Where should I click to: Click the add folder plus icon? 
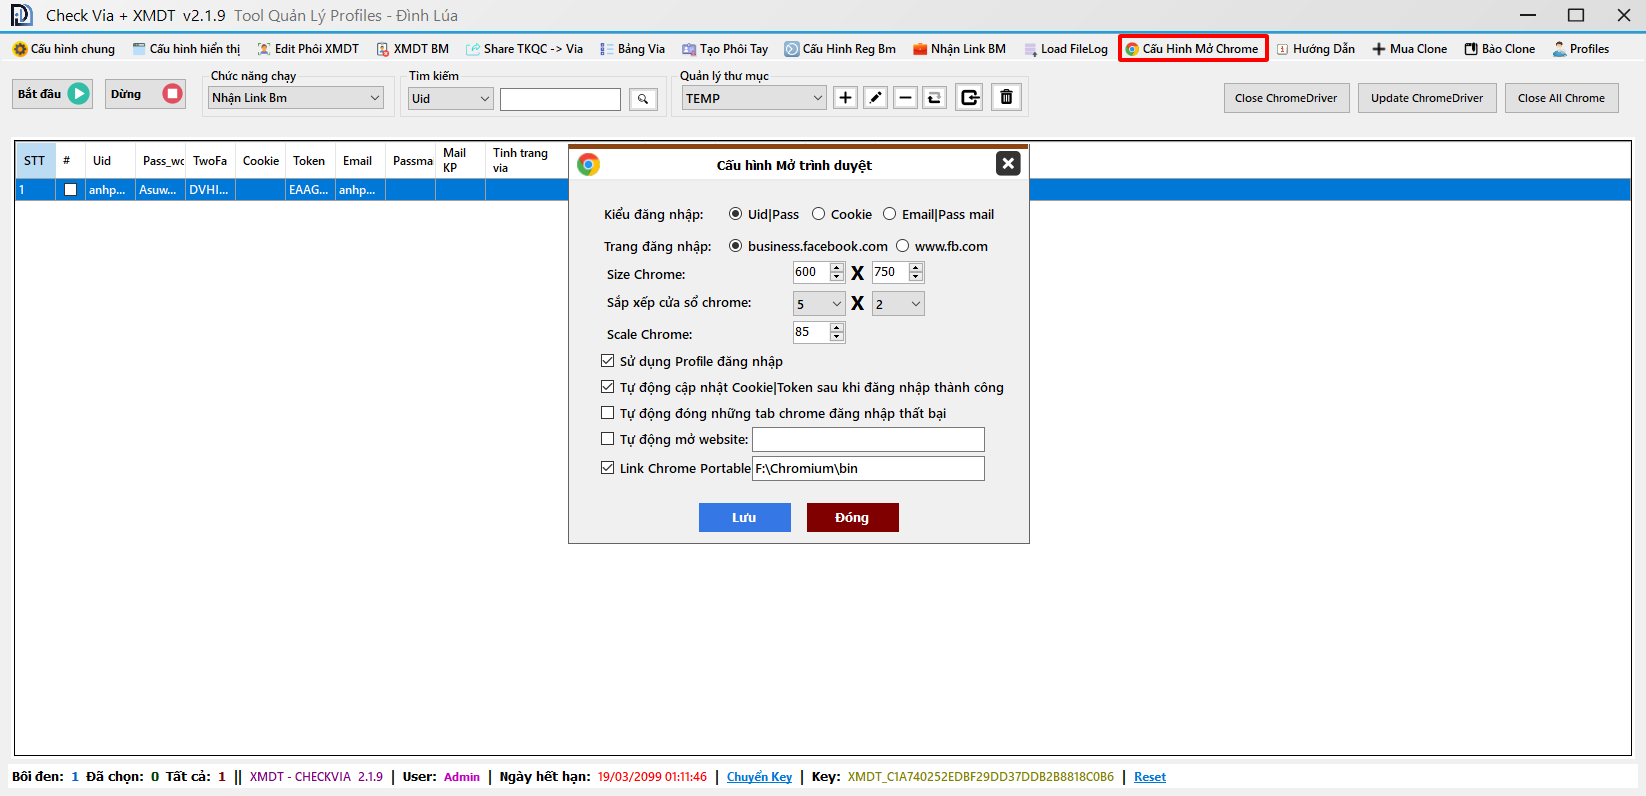(x=845, y=97)
